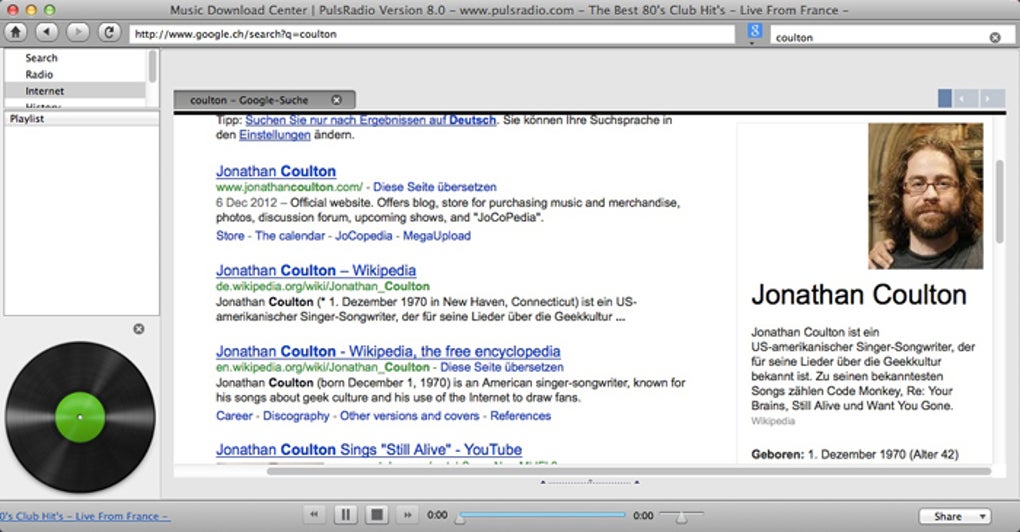Skip to the next track

click(407, 515)
